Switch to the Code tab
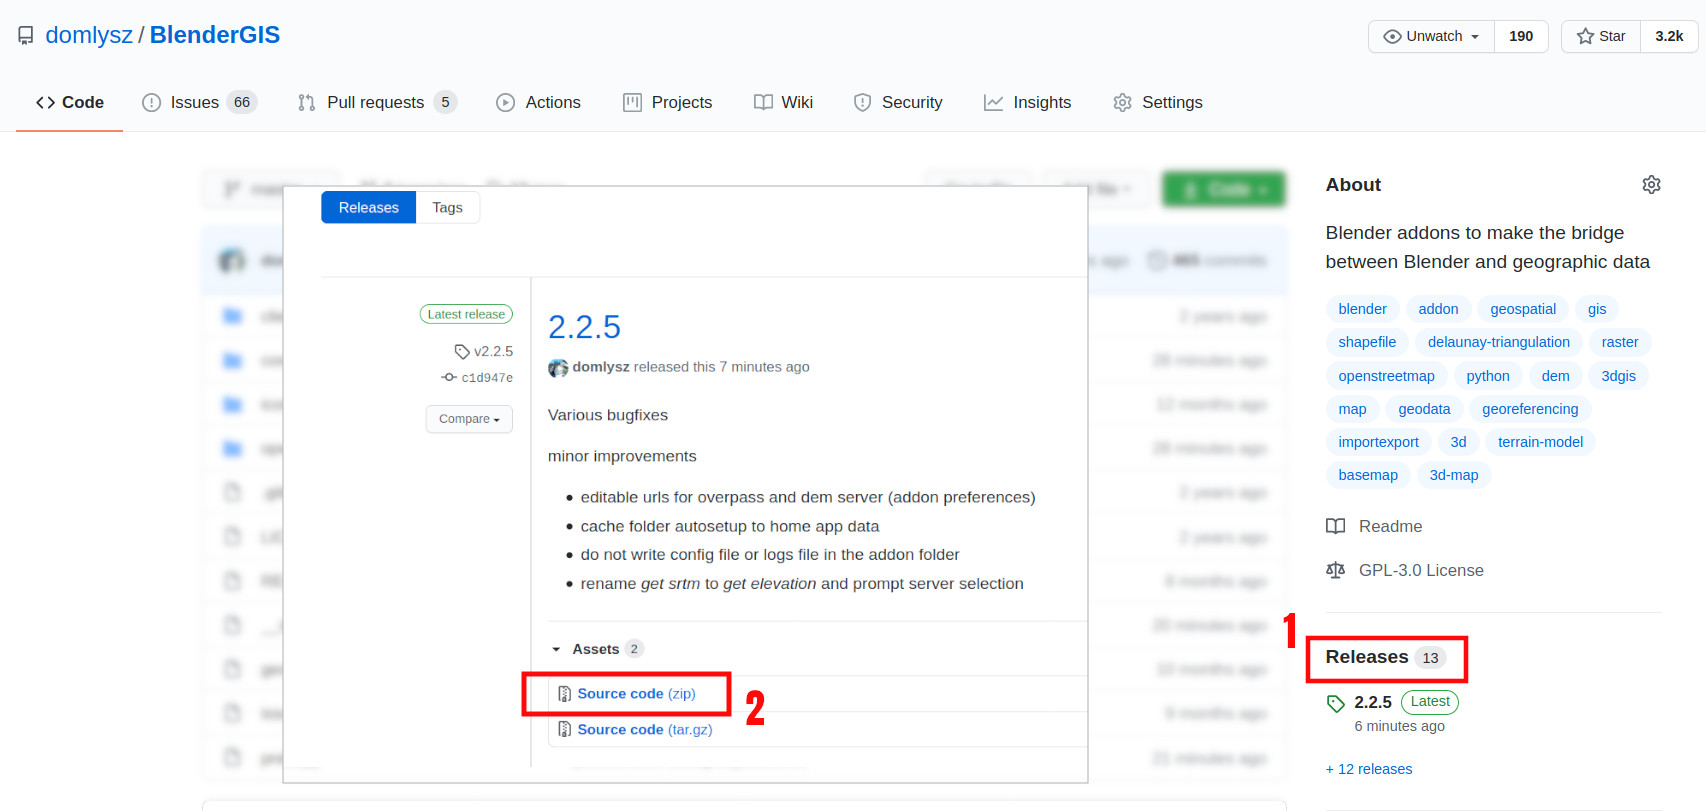This screenshot has height=811, width=1706. (x=70, y=102)
